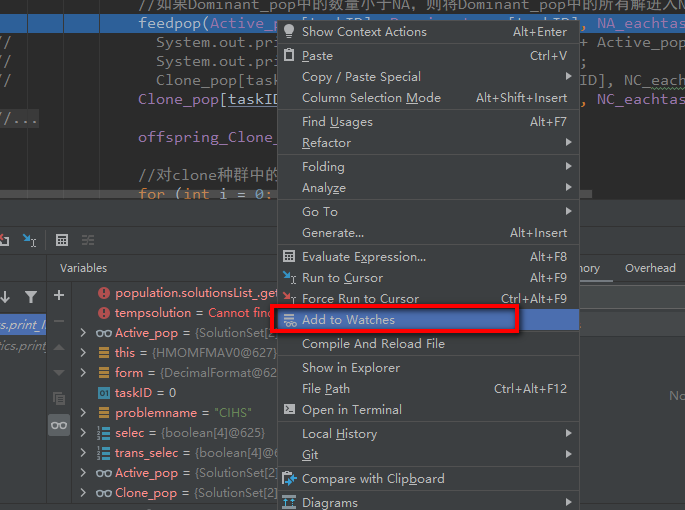This screenshot has height=510, width=685.
Task: Select Add to Watches
Action: click(x=429, y=319)
